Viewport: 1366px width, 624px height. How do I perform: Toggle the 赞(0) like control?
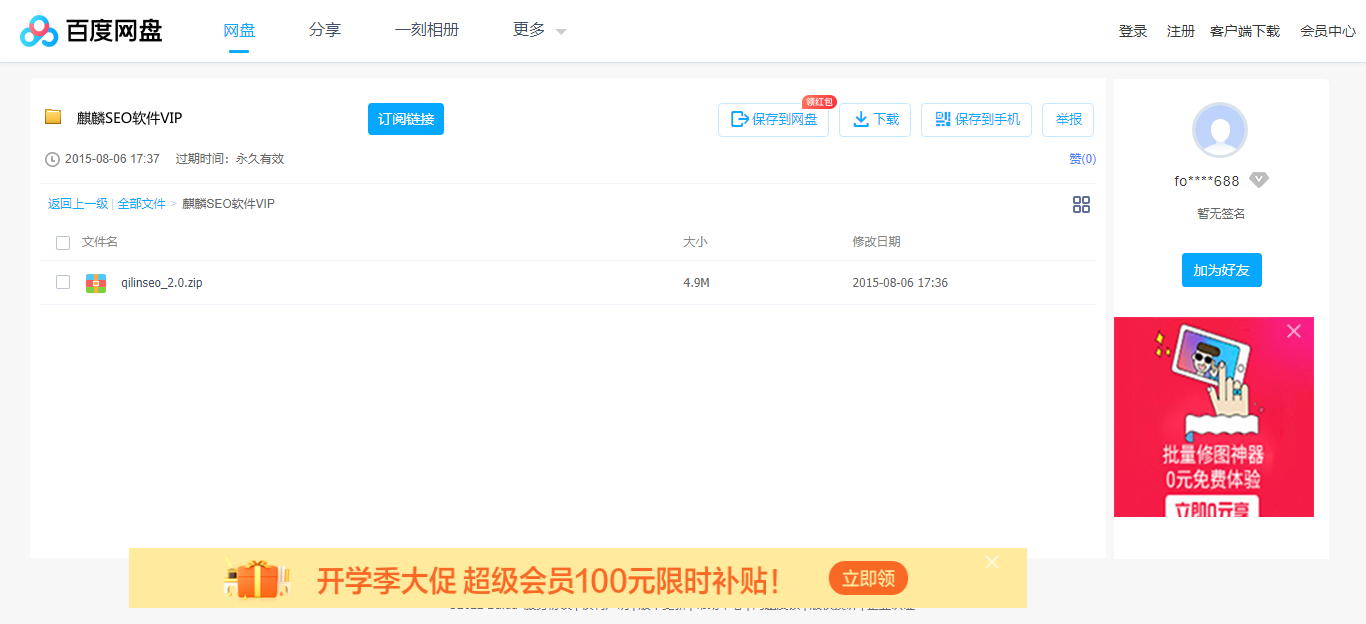pos(1082,158)
